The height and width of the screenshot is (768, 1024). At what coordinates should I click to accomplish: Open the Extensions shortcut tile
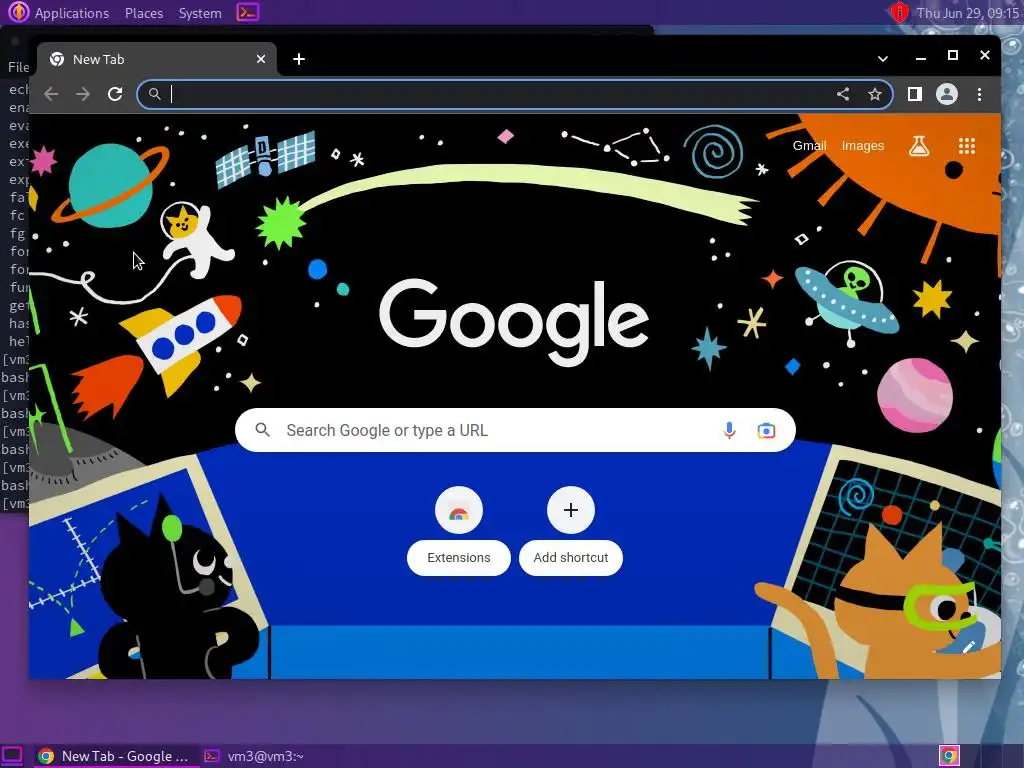pyautogui.click(x=459, y=510)
